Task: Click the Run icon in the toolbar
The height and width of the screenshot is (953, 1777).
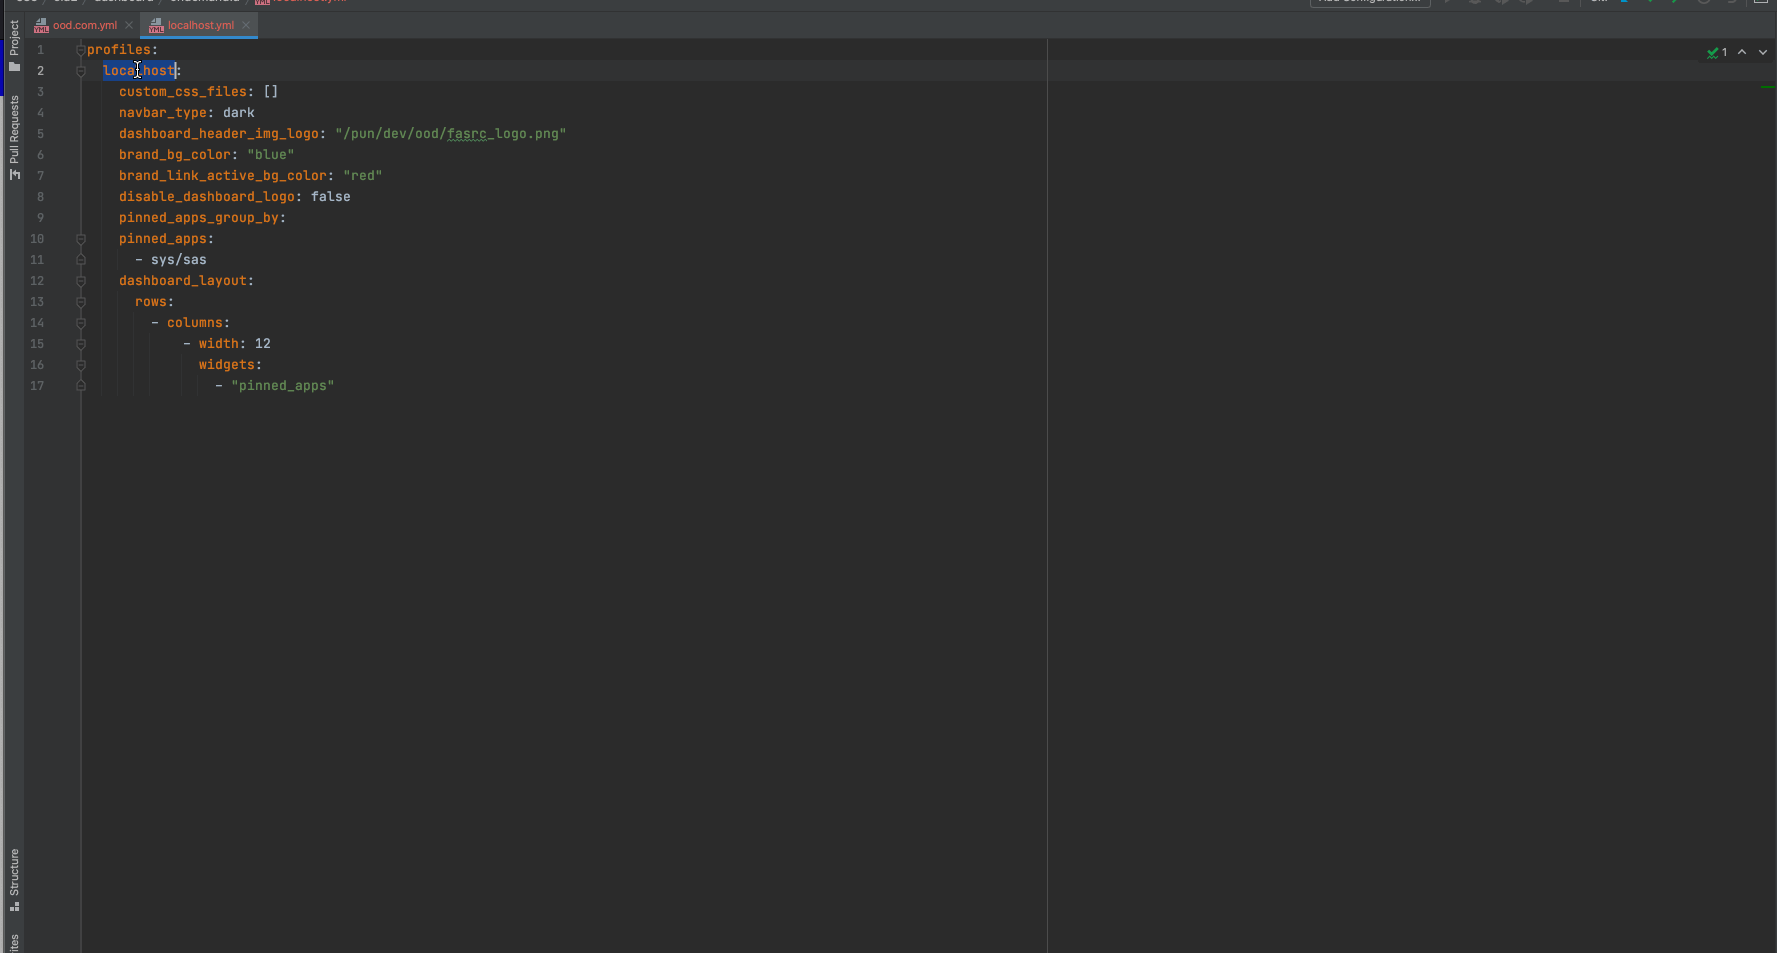Action: (x=1448, y=3)
